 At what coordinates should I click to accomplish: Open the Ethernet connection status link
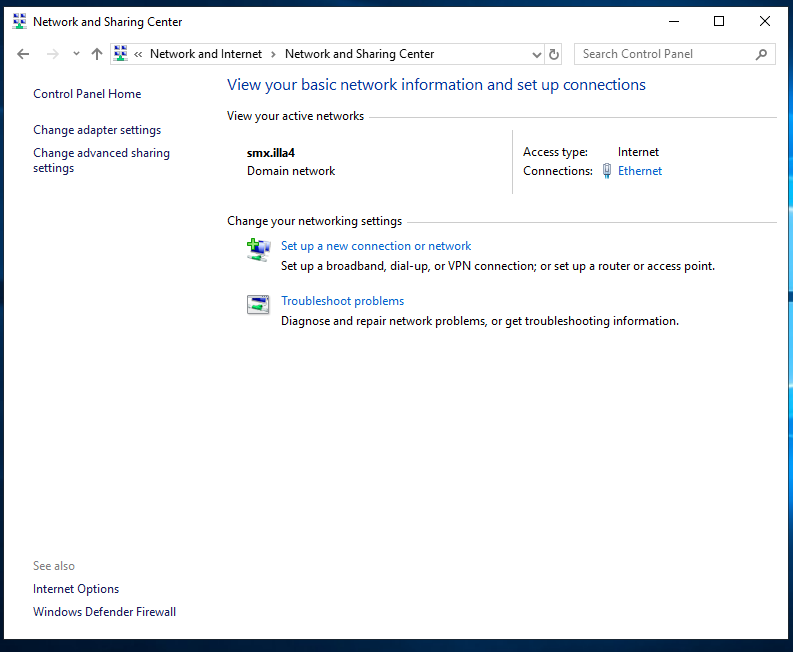pos(640,171)
